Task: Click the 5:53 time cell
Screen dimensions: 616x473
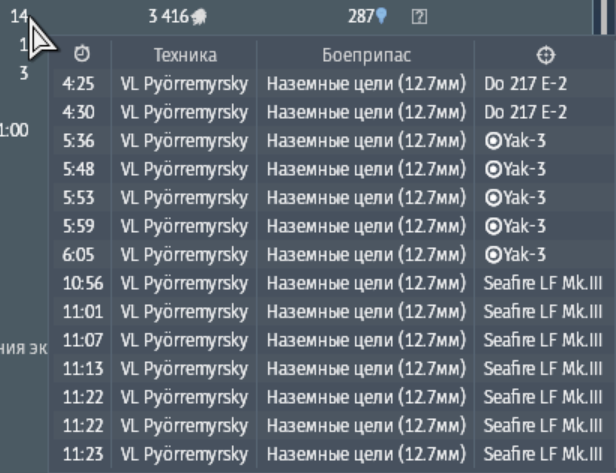Action: [x=78, y=198]
